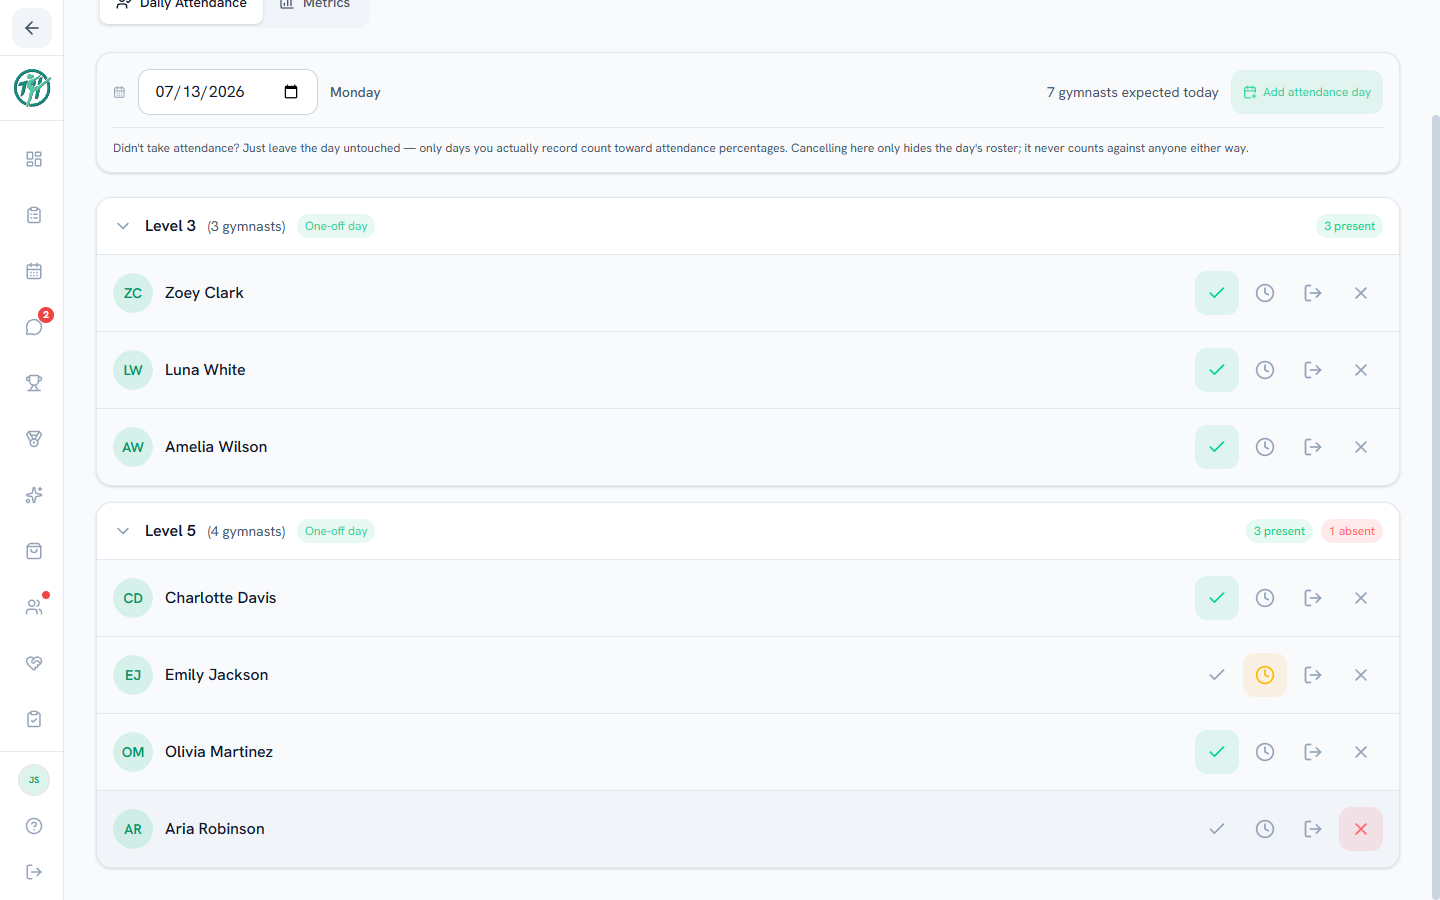Open the handshake heart icon in sidebar
Image resolution: width=1440 pixels, height=900 pixels.
coord(34,663)
